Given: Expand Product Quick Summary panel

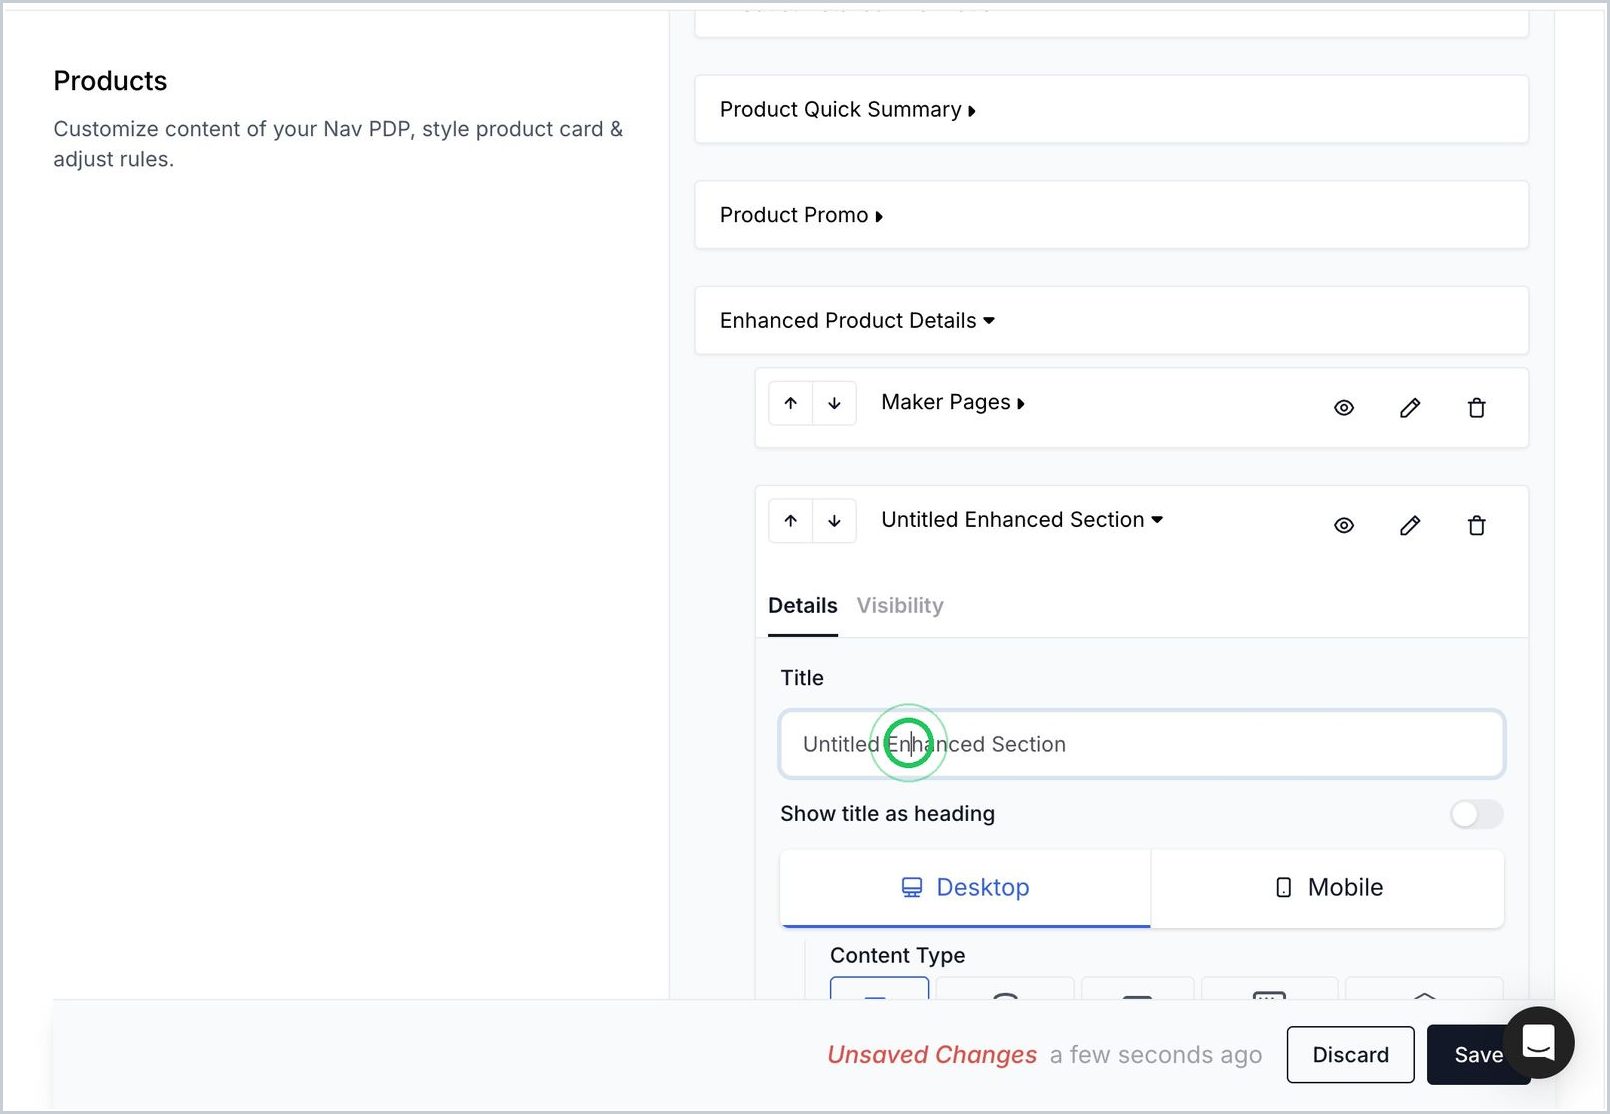Looking at the screenshot, I should [x=1111, y=109].
